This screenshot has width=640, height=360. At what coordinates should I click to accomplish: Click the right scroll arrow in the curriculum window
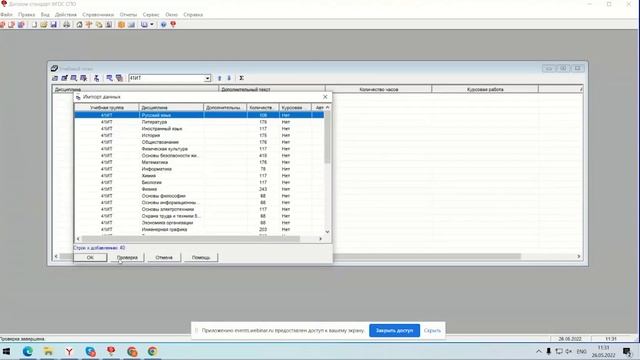coord(579,256)
